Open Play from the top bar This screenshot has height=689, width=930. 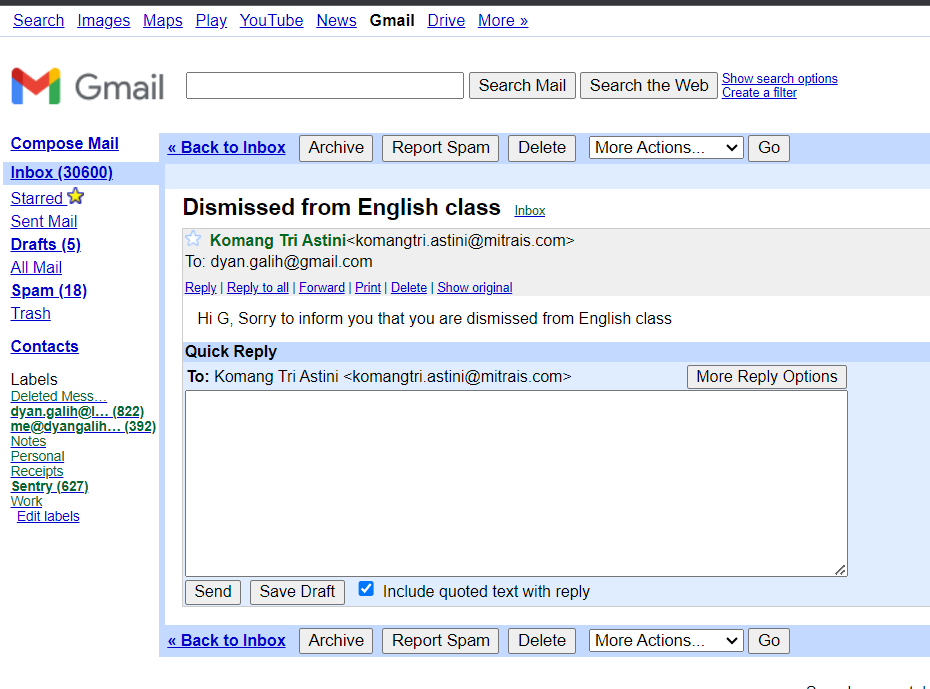[211, 21]
